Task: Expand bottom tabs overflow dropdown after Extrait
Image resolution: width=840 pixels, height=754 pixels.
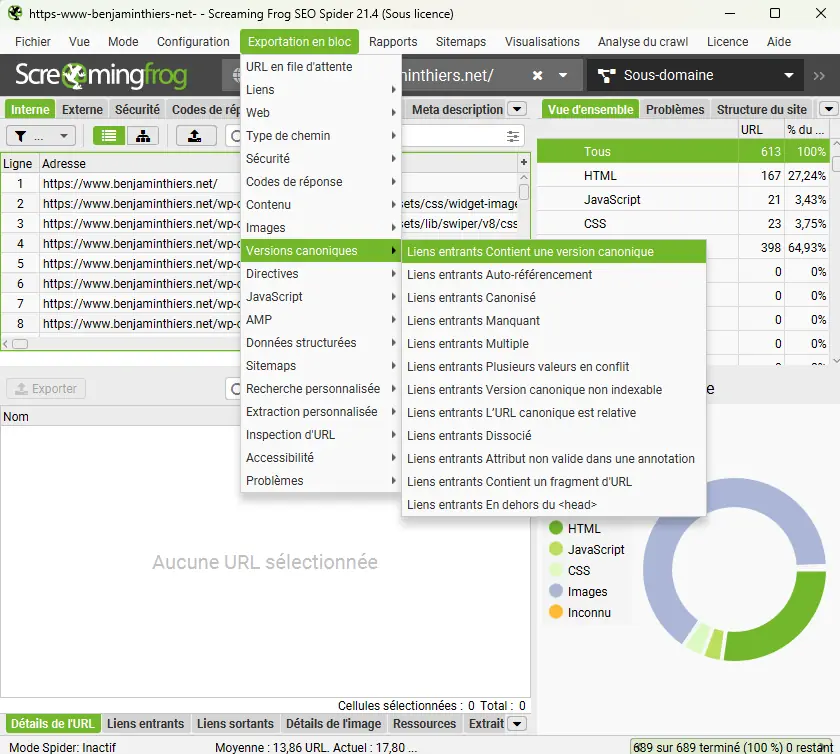Action: point(517,724)
